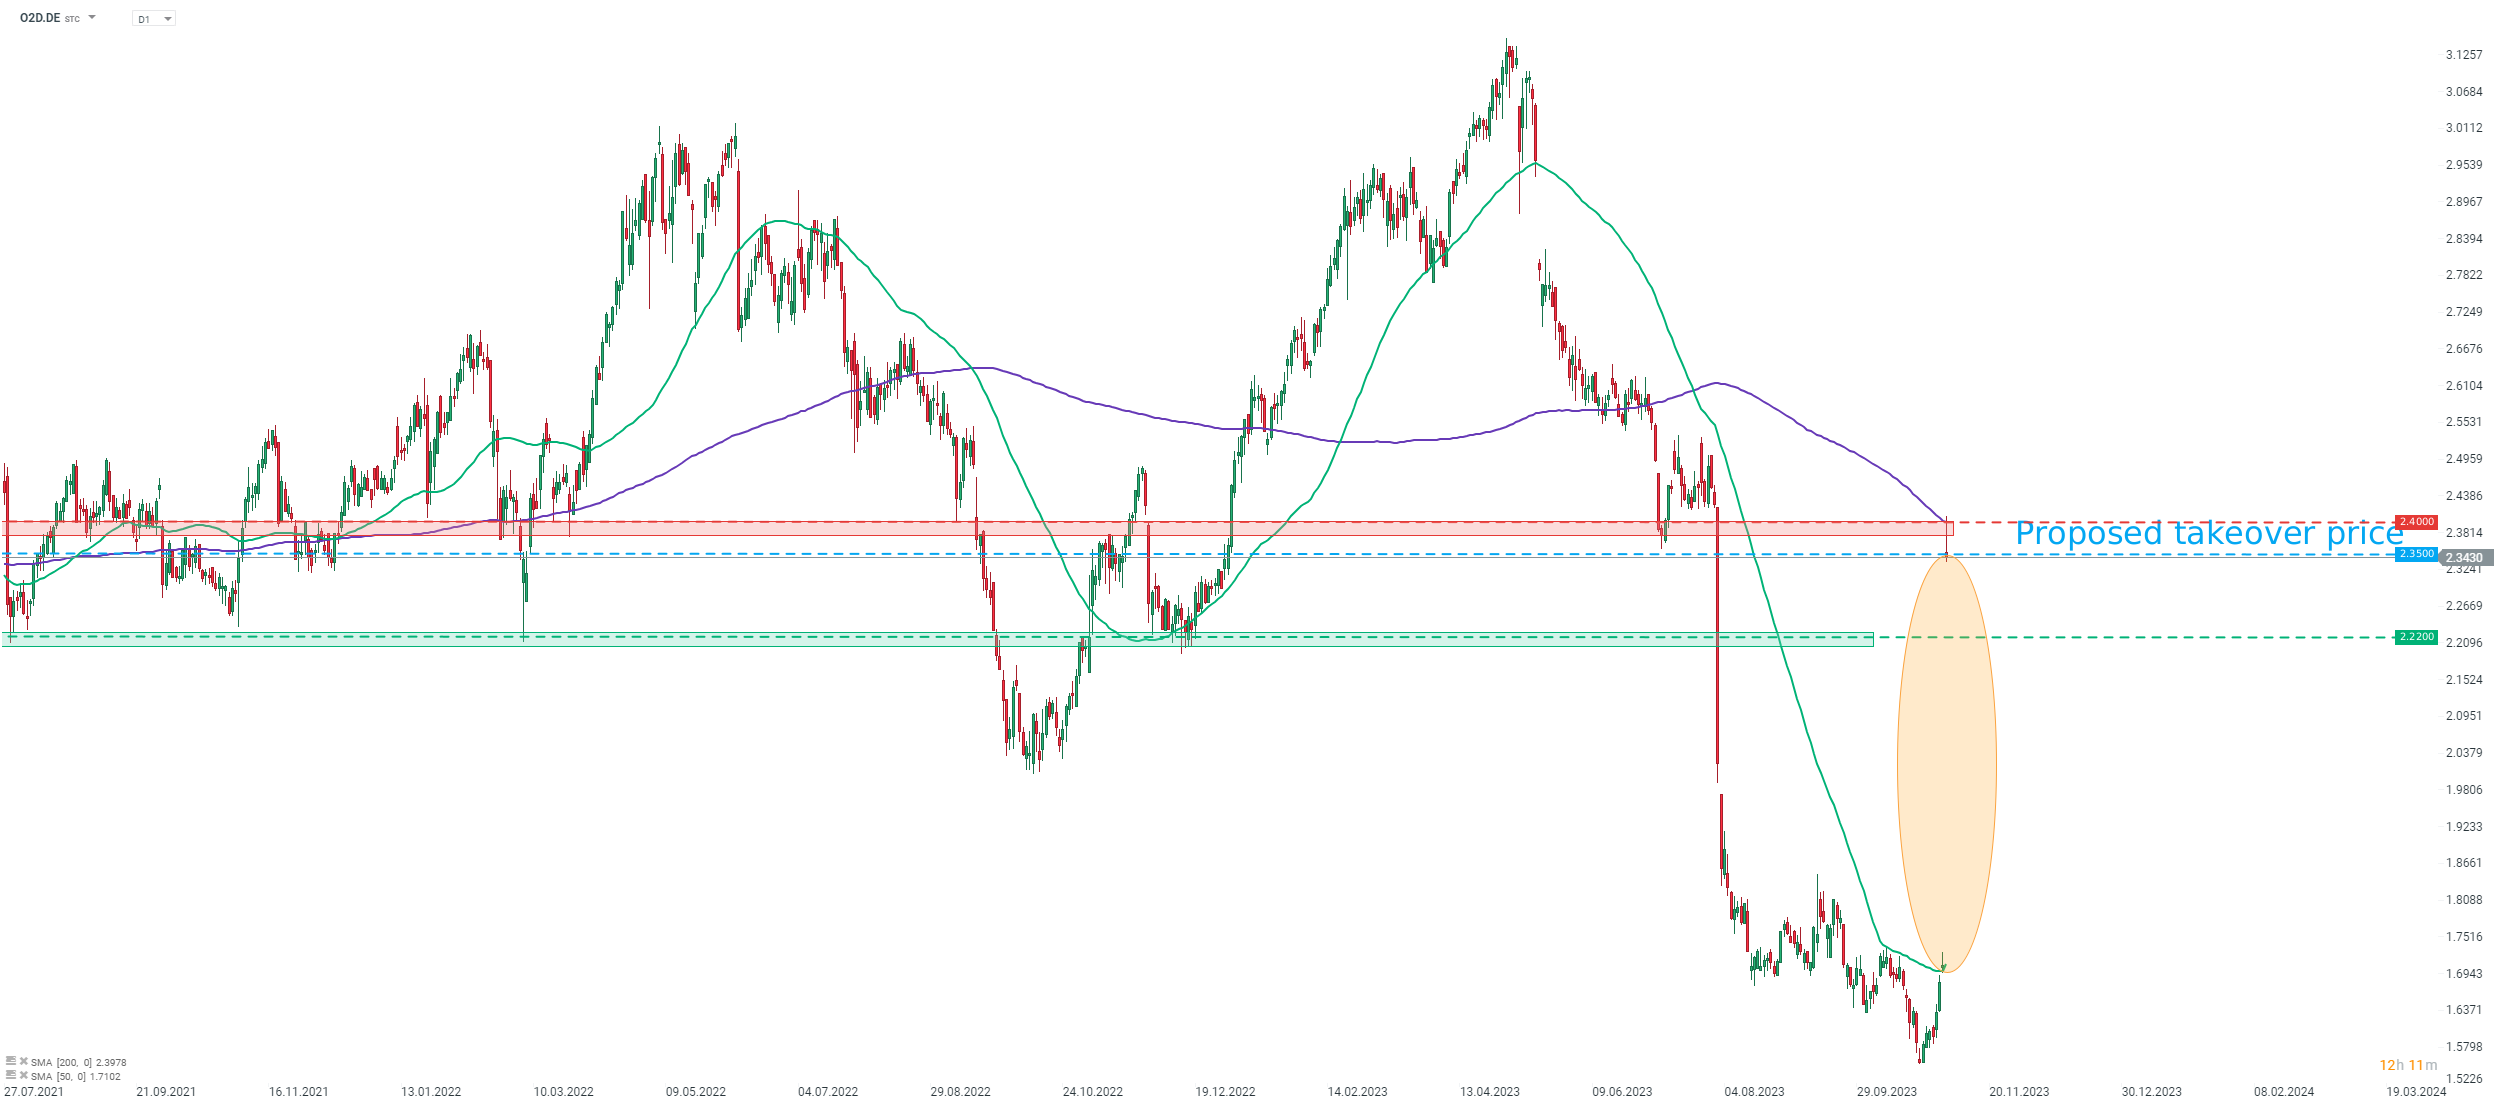
Task: Select the green 2.2200 price level tag
Action: coord(2416,637)
